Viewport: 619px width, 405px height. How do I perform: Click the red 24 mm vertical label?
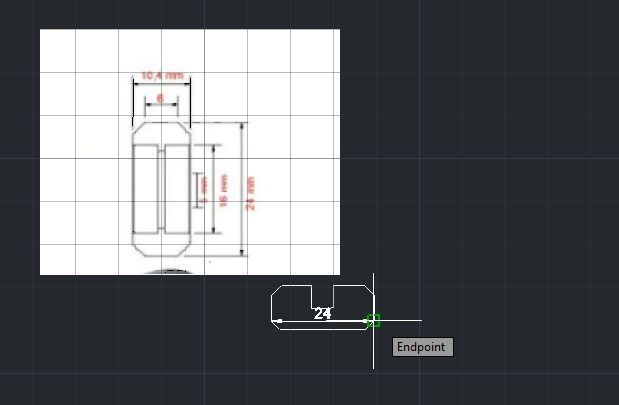click(250, 193)
